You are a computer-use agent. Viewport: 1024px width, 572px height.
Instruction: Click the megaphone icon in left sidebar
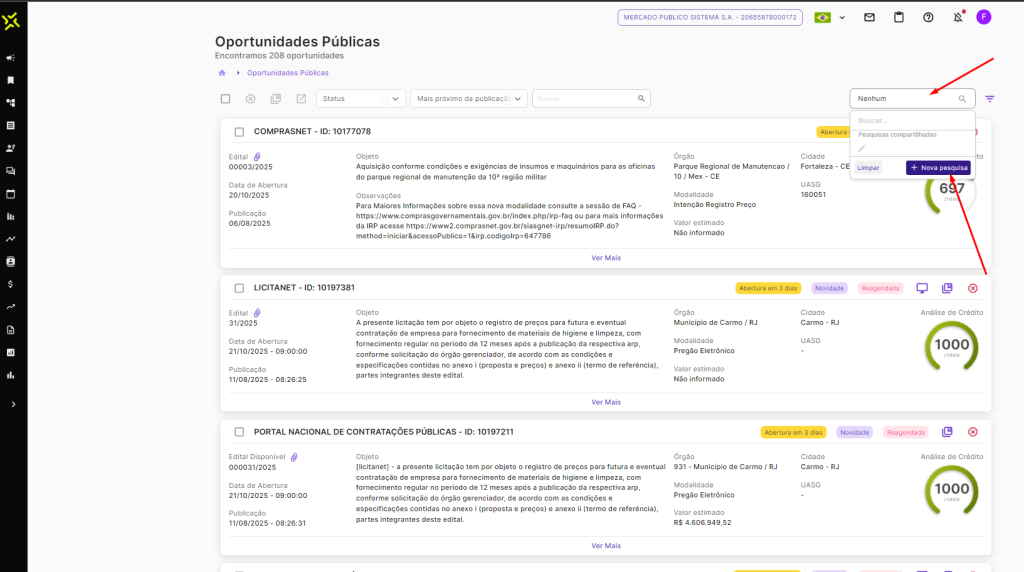click(x=11, y=58)
